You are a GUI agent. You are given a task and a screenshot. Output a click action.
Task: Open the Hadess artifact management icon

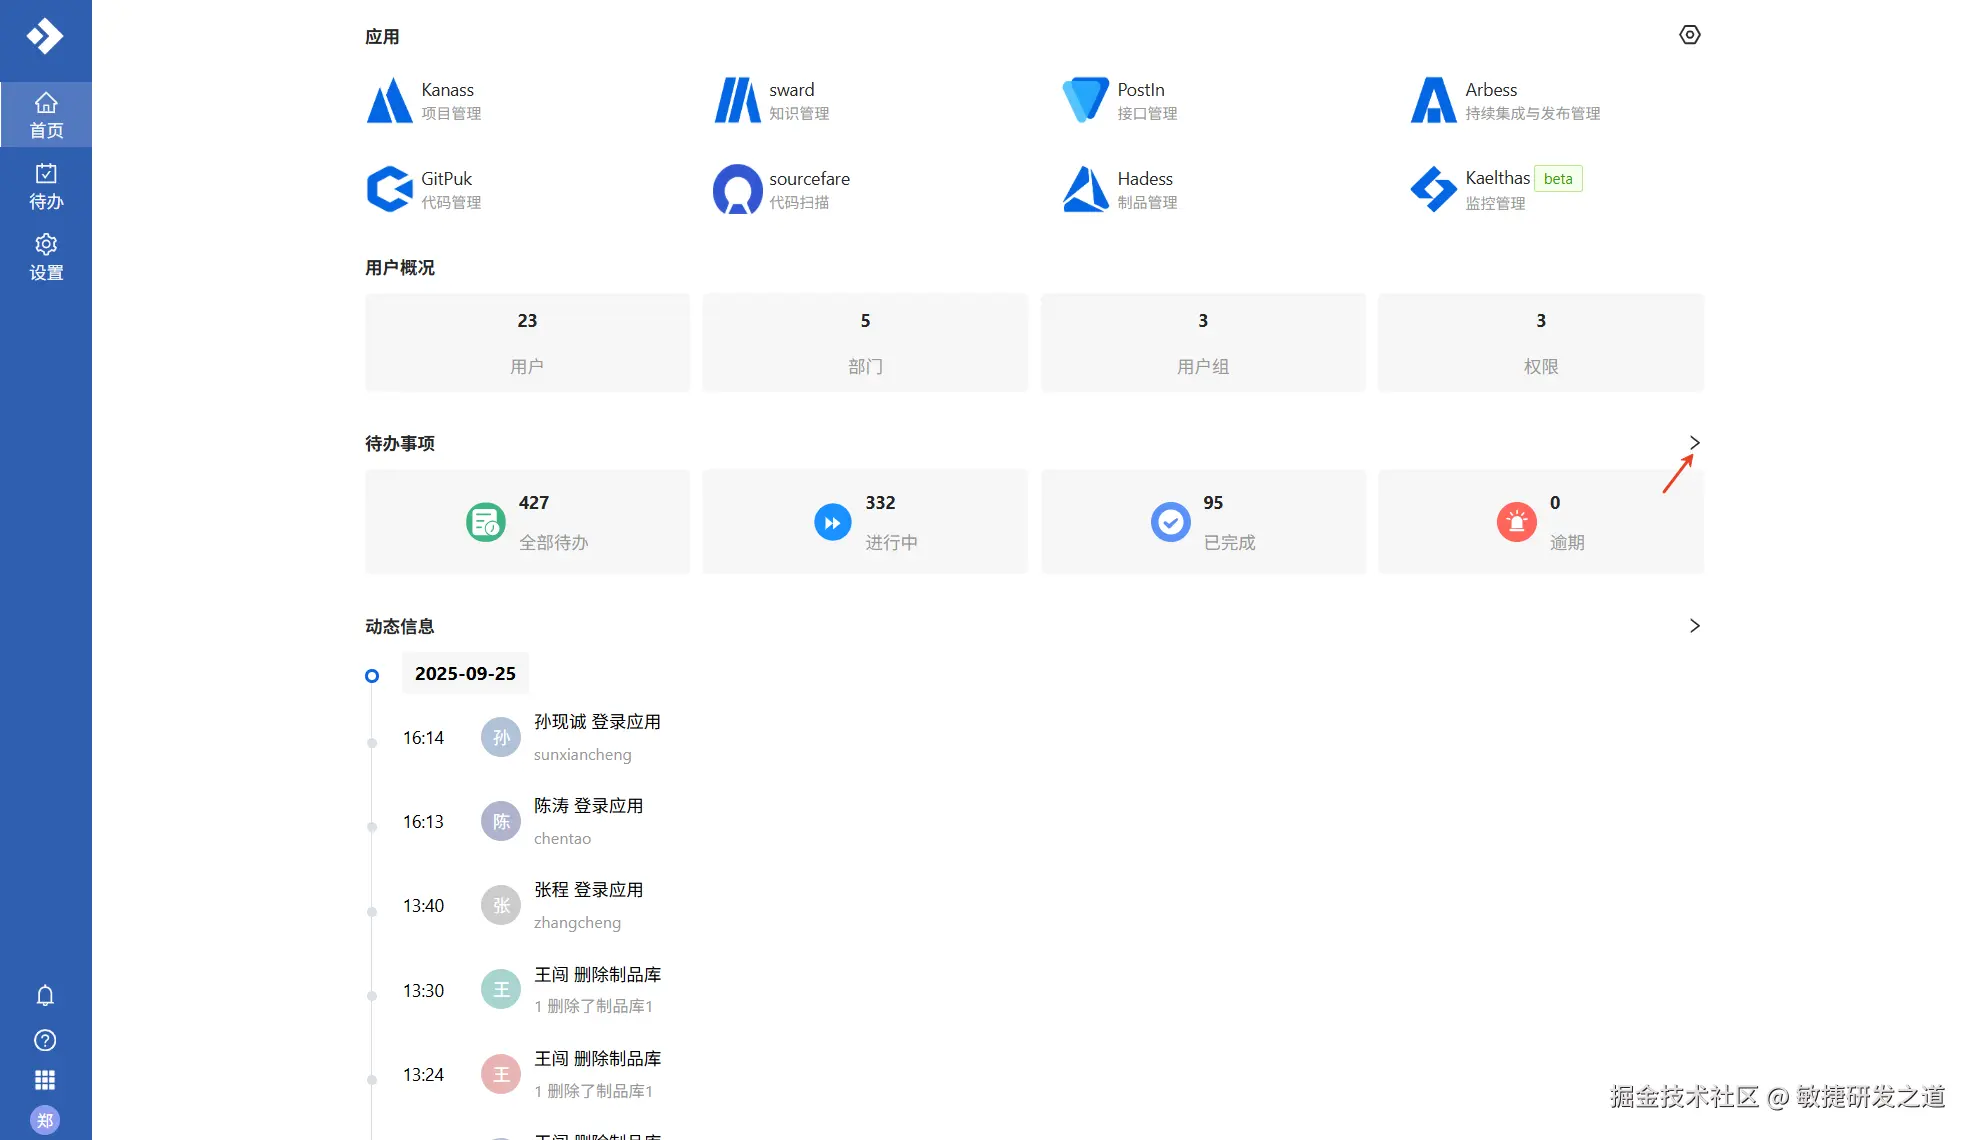click(1085, 189)
